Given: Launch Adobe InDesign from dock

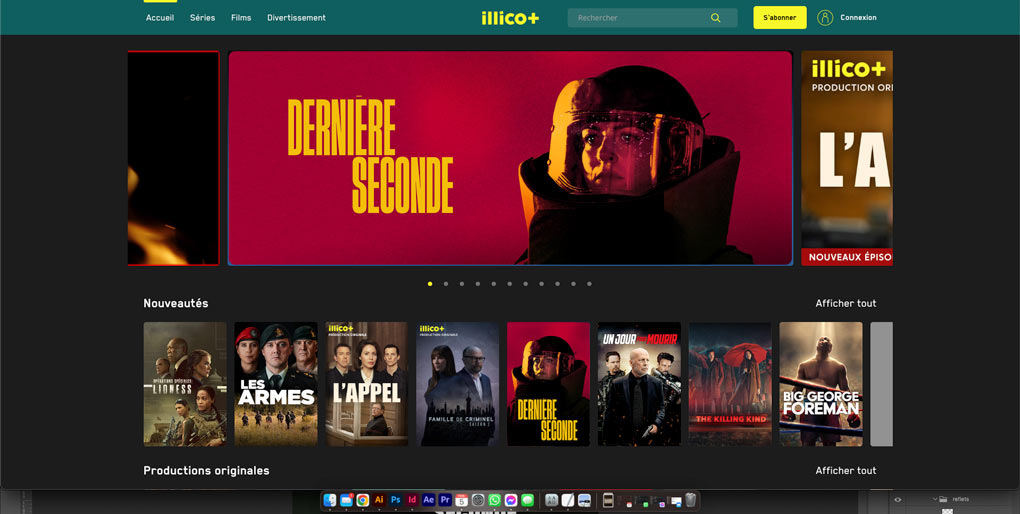Looking at the screenshot, I should tap(412, 500).
